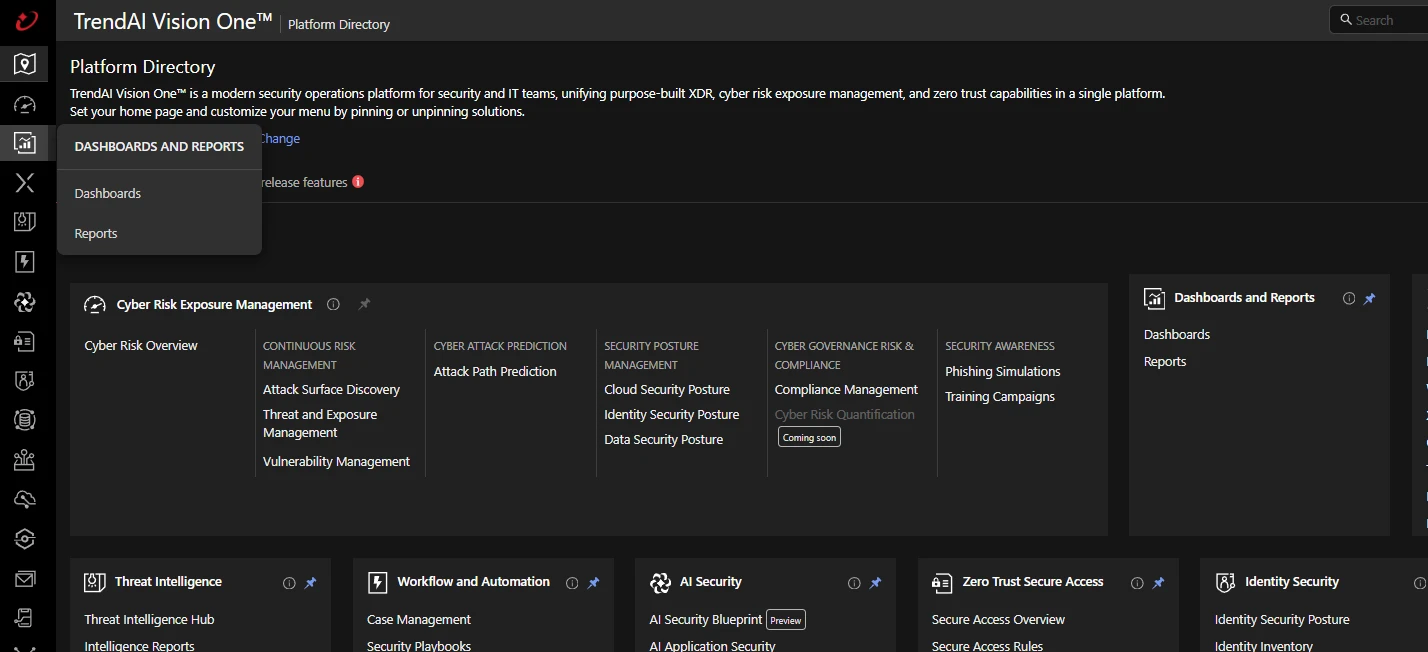The width and height of the screenshot is (1428, 652).
Task: Click Identity Security Posture in Cyber Risk card
Action: pyautogui.click(x=671, y=414)
